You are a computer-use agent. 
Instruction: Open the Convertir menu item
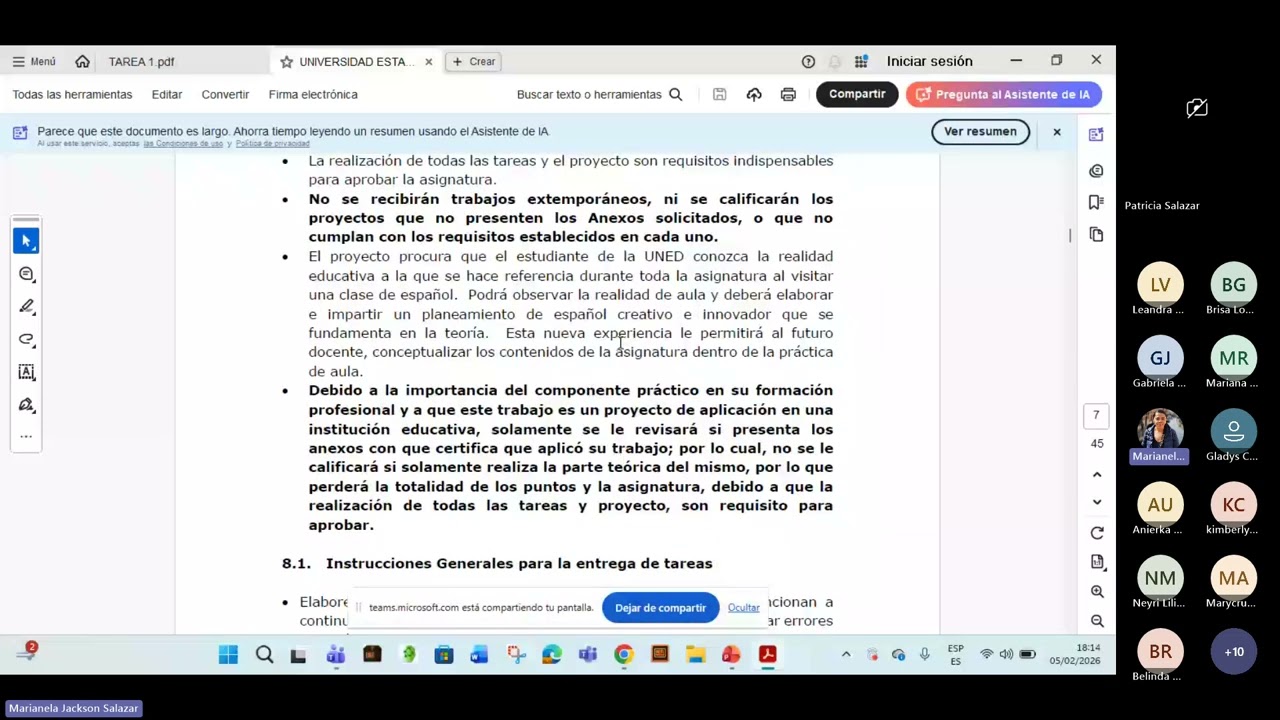click(225, 94)
